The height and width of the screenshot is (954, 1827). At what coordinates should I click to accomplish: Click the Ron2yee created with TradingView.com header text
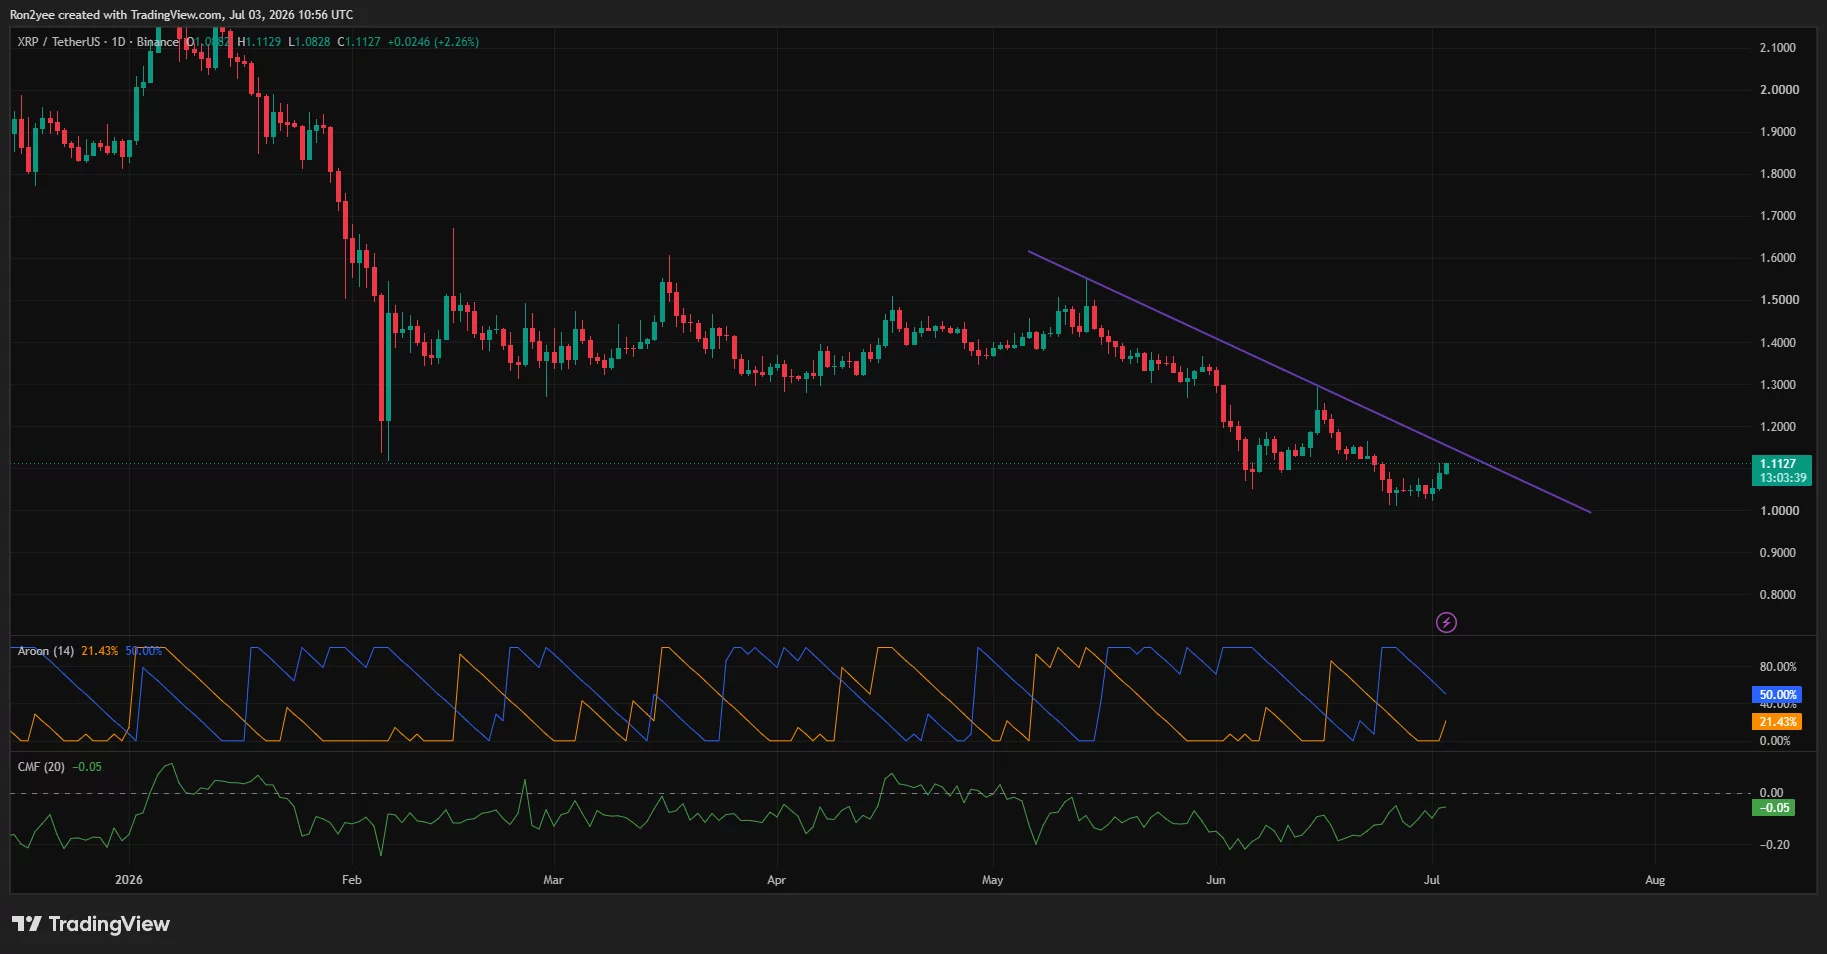(181, 15)
